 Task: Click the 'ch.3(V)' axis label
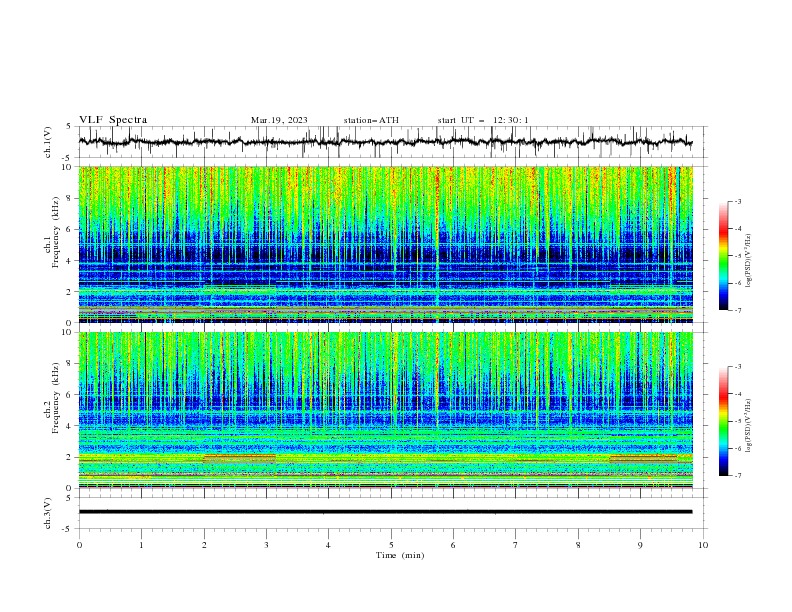[48, 513]
